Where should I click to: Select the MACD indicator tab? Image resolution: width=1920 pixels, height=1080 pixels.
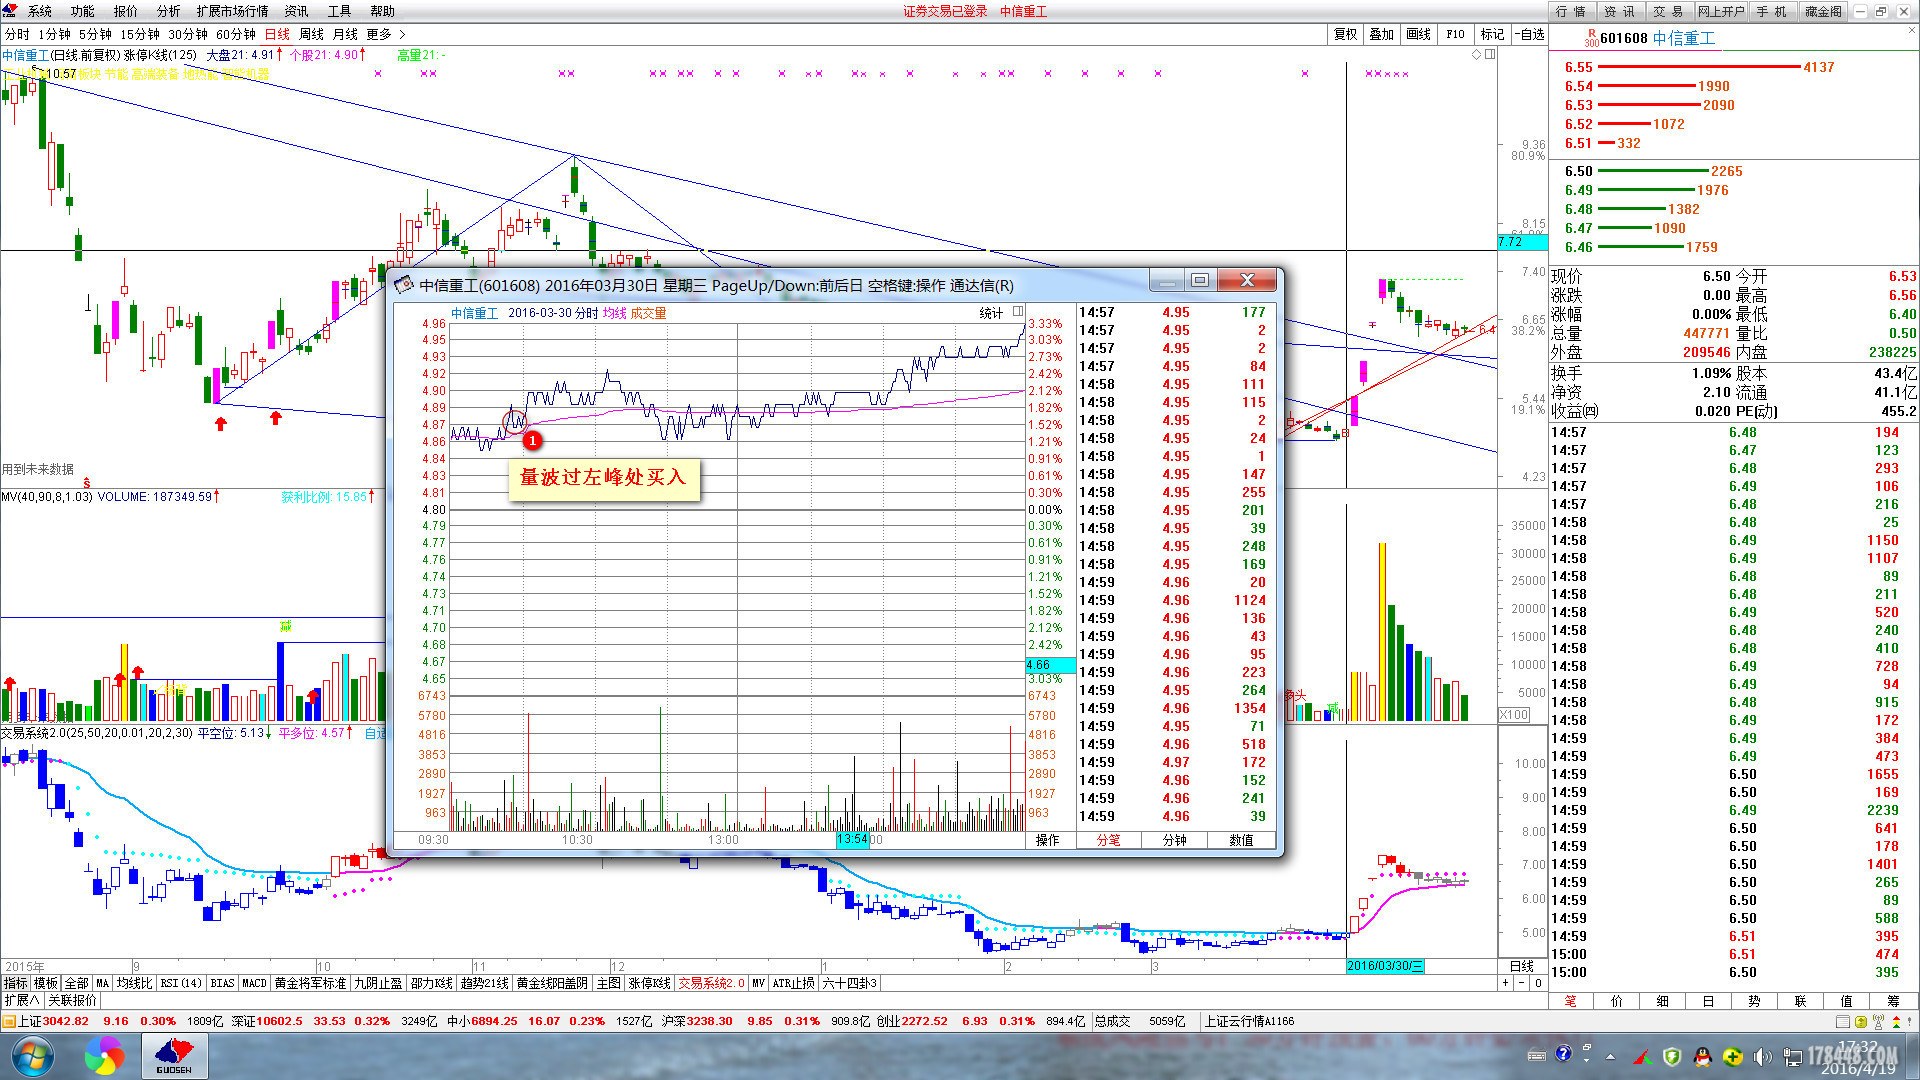255,983
